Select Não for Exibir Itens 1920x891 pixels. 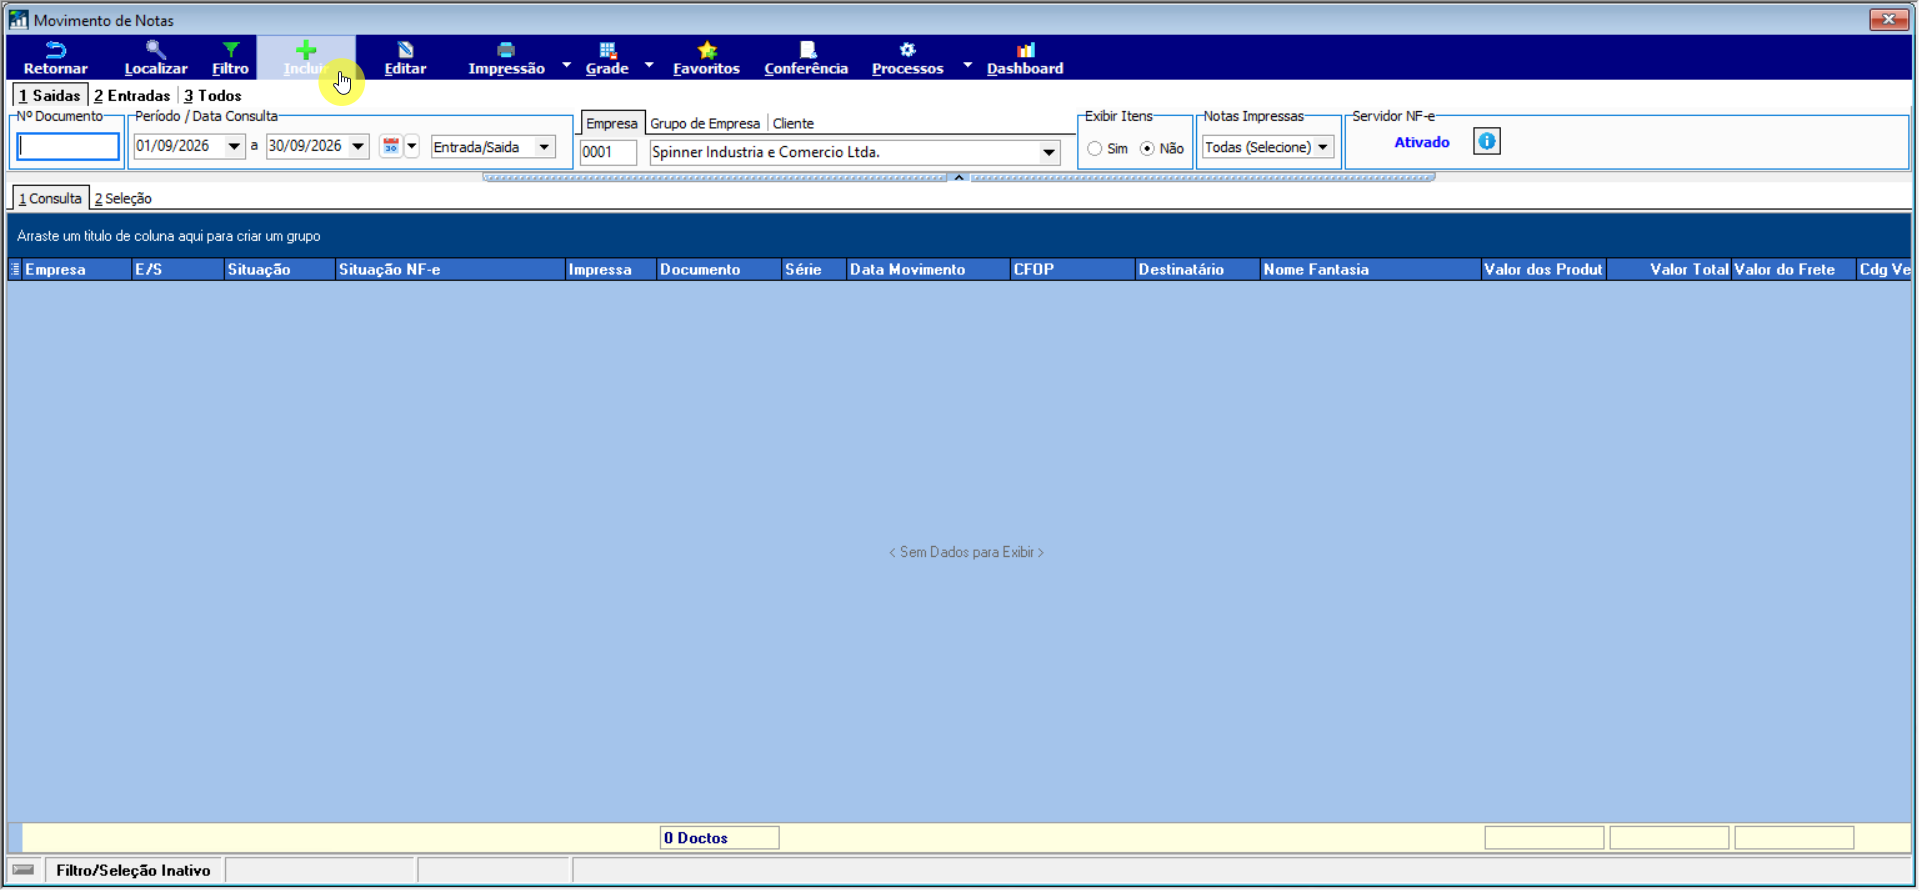[1147, 148]
